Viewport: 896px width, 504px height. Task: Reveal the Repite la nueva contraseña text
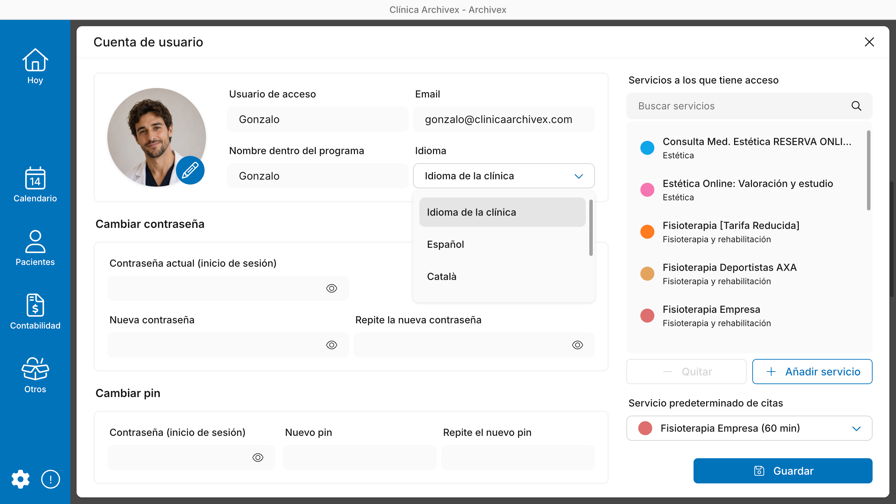[577, 345]
